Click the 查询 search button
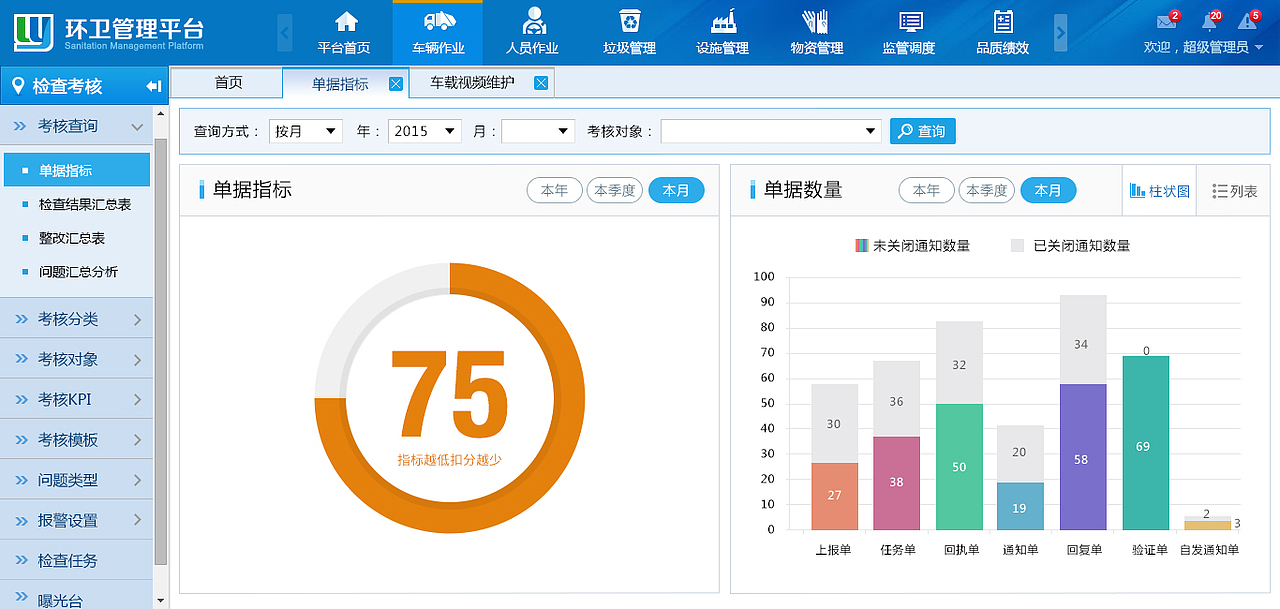This screenshot has height=609, width=1280. (x=922, y=131)
